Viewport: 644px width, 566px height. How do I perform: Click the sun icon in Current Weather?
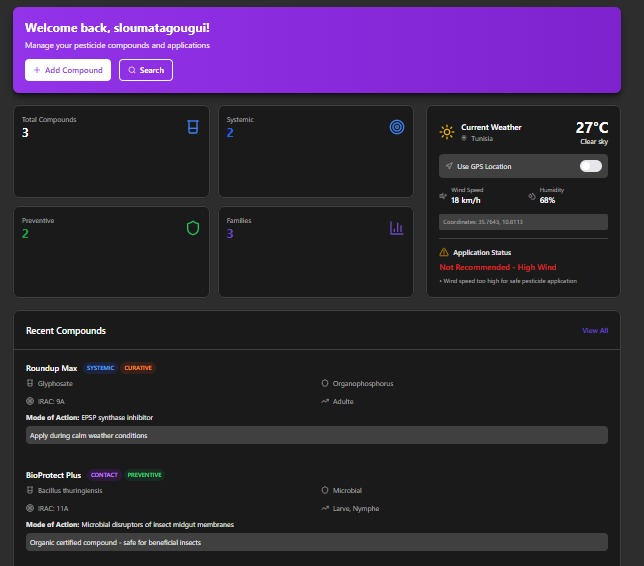447,132
